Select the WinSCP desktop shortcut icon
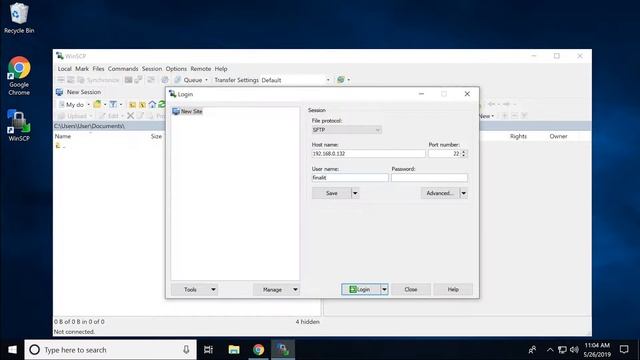The image size is (640, 360). [19, 126]
